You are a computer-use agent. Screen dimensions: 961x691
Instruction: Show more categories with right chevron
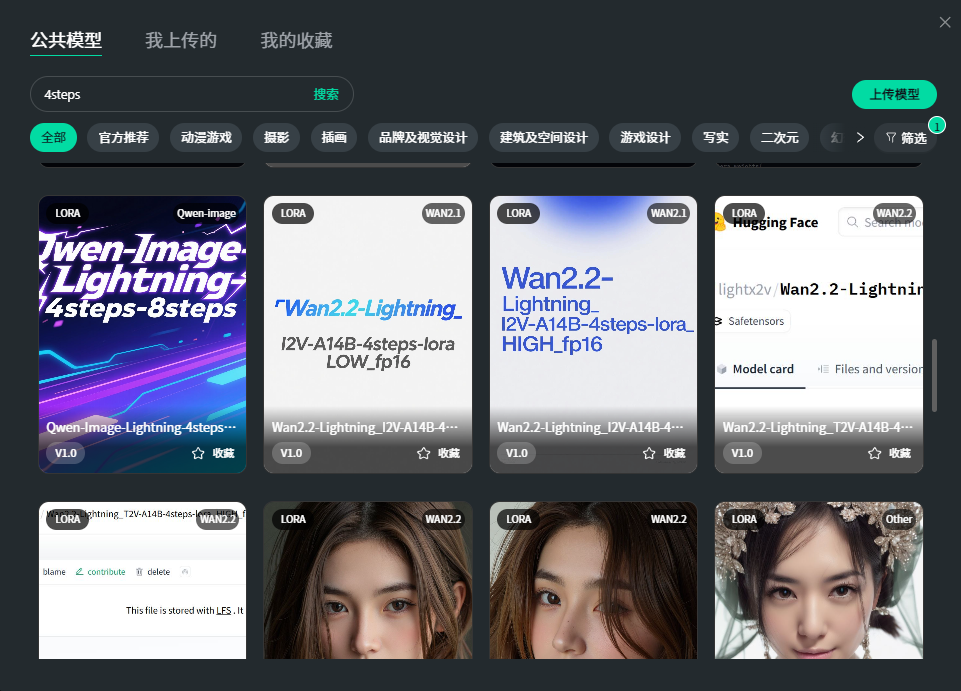860,137
